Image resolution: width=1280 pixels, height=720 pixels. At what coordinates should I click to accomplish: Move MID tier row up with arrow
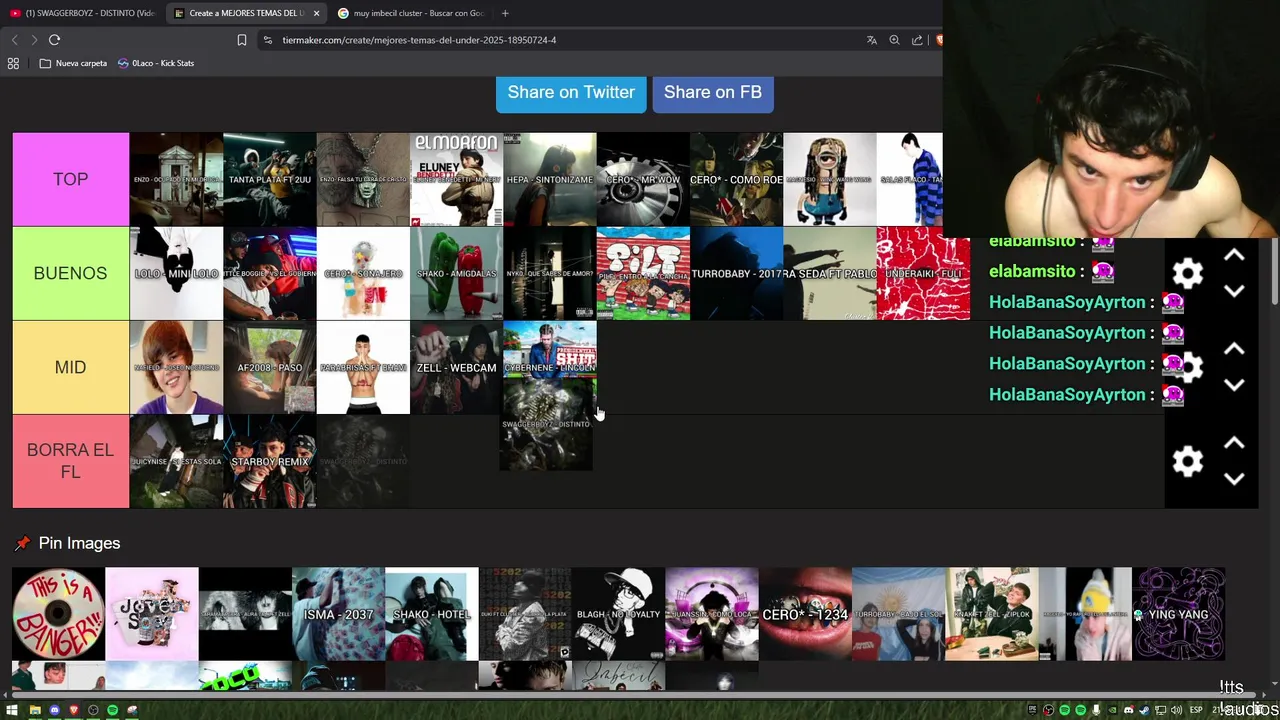tap(1234, 349)
